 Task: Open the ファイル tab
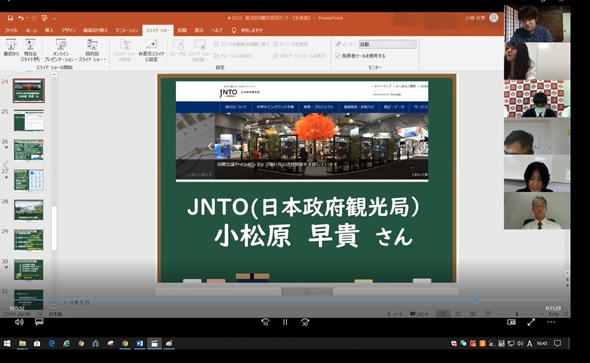tap(11, 30)
